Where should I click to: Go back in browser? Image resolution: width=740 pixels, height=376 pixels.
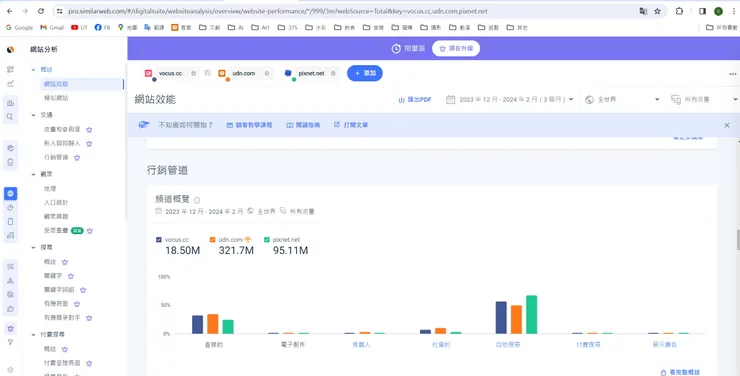(x=10, y=11)
